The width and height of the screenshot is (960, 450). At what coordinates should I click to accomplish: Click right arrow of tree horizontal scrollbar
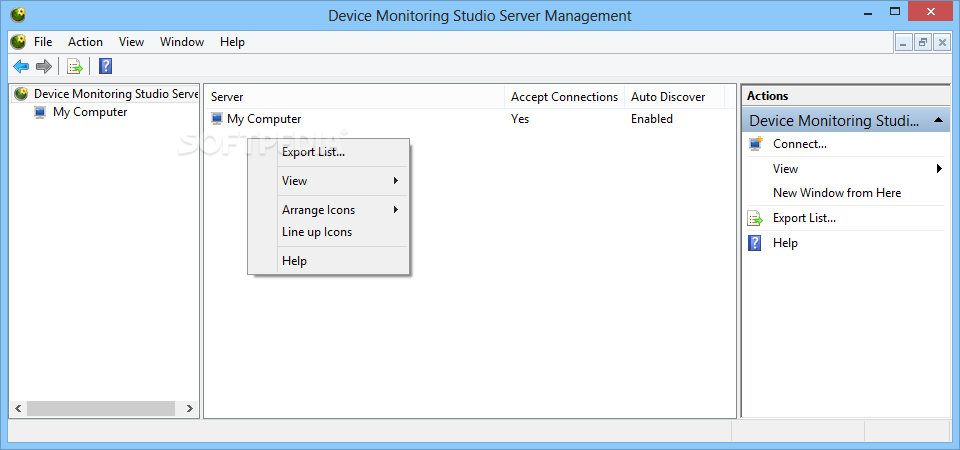point(189,408)
